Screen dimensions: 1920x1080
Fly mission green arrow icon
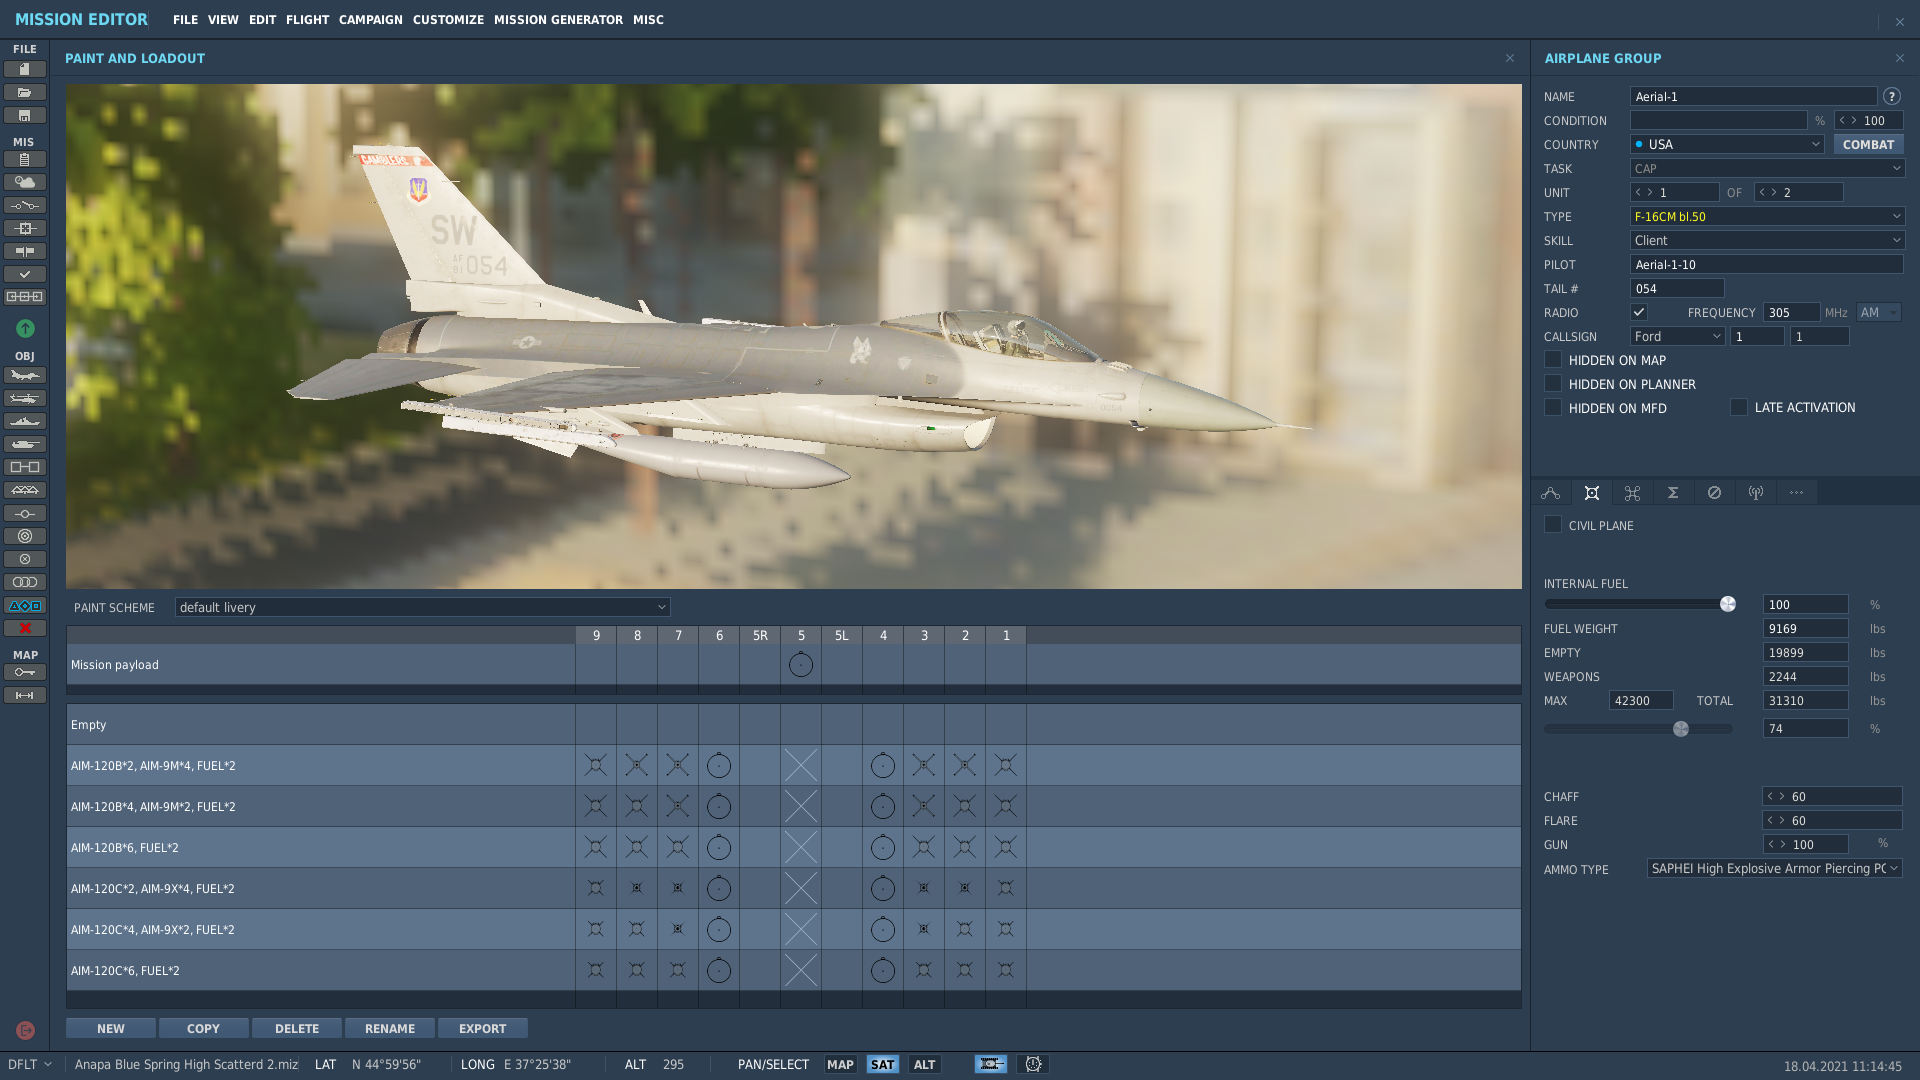pos(25,328)
